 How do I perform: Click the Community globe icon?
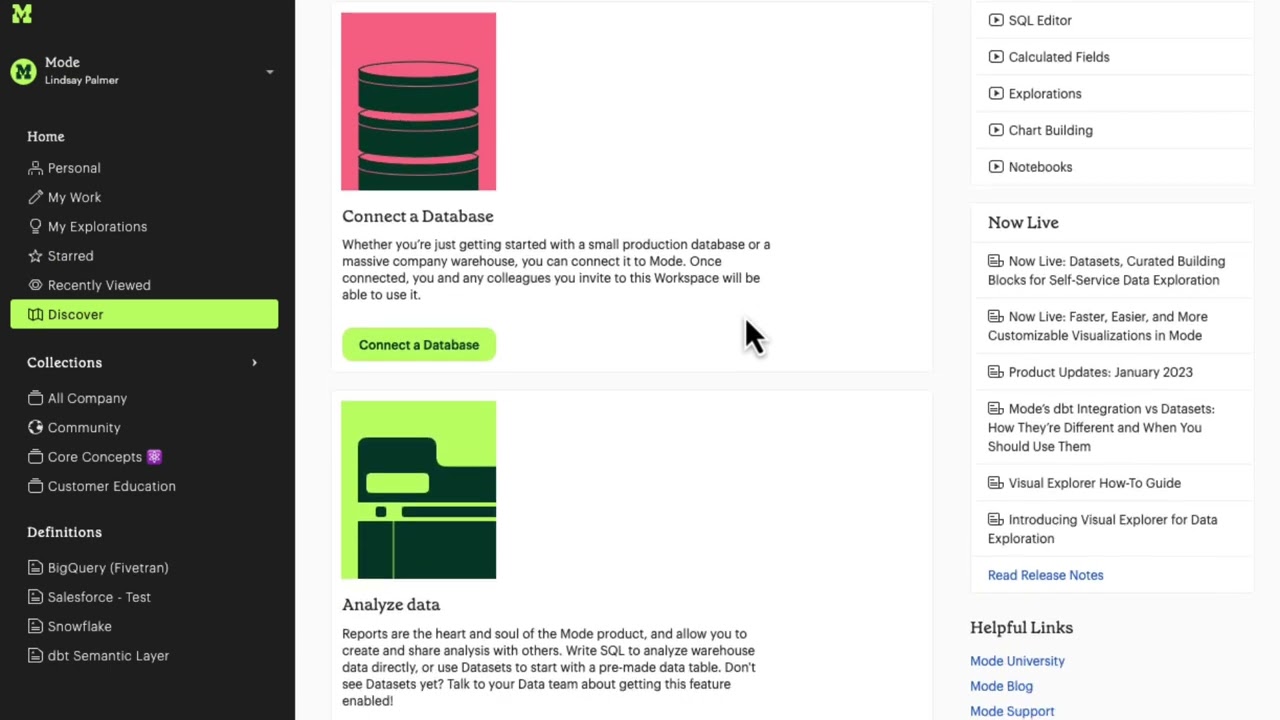(x=36, y=427)
